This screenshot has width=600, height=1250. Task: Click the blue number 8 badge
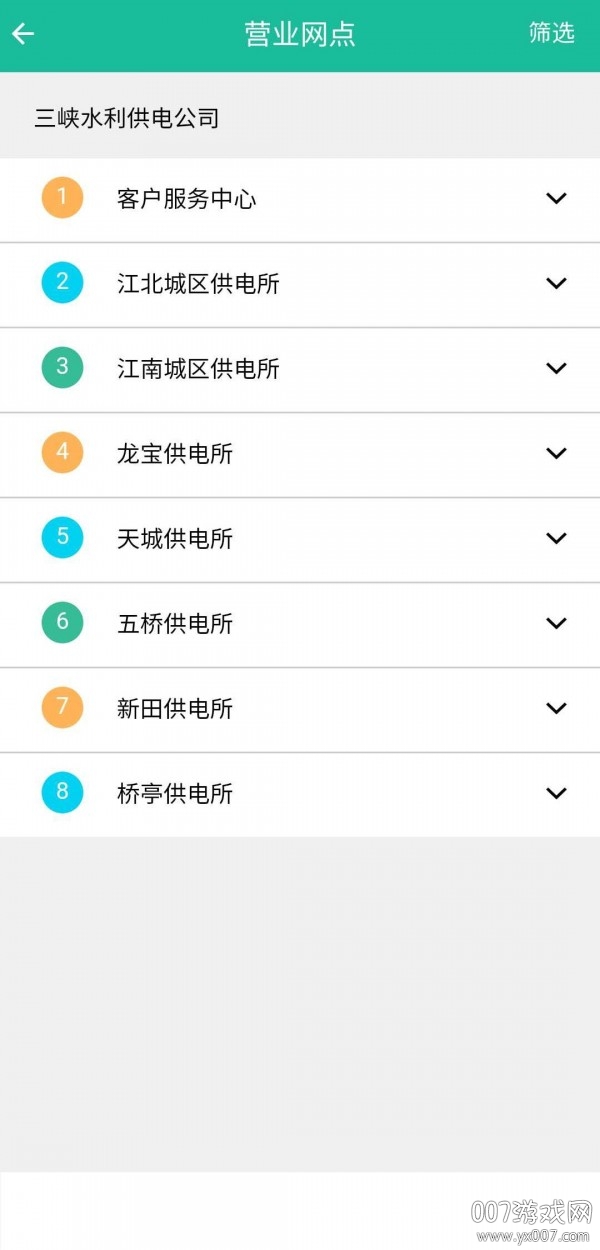(62, 792)
